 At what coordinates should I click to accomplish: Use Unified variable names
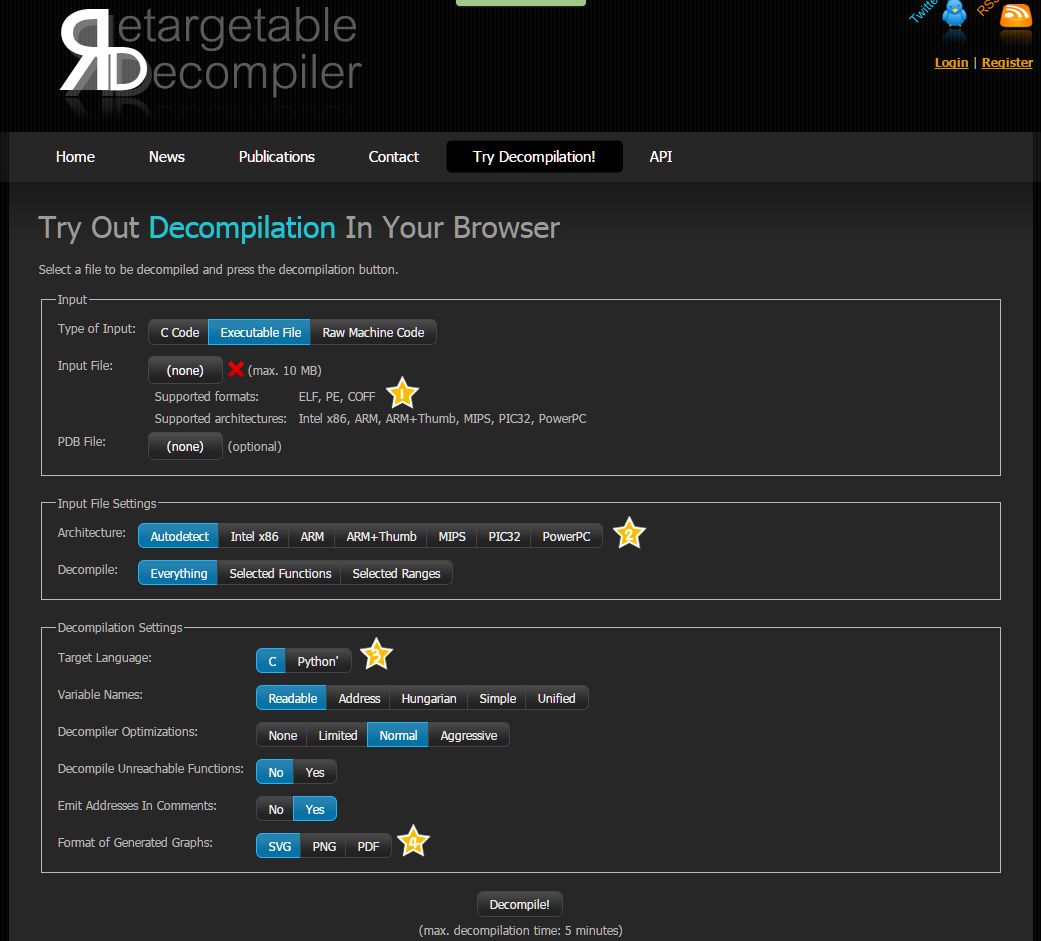[556, 698]
